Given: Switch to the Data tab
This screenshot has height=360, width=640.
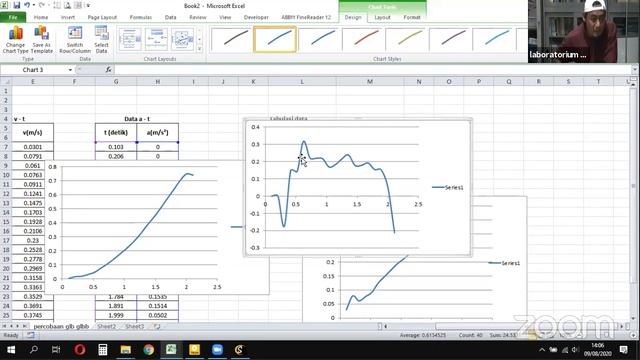Looking at the screenshot, I should [x=171, y=17].
